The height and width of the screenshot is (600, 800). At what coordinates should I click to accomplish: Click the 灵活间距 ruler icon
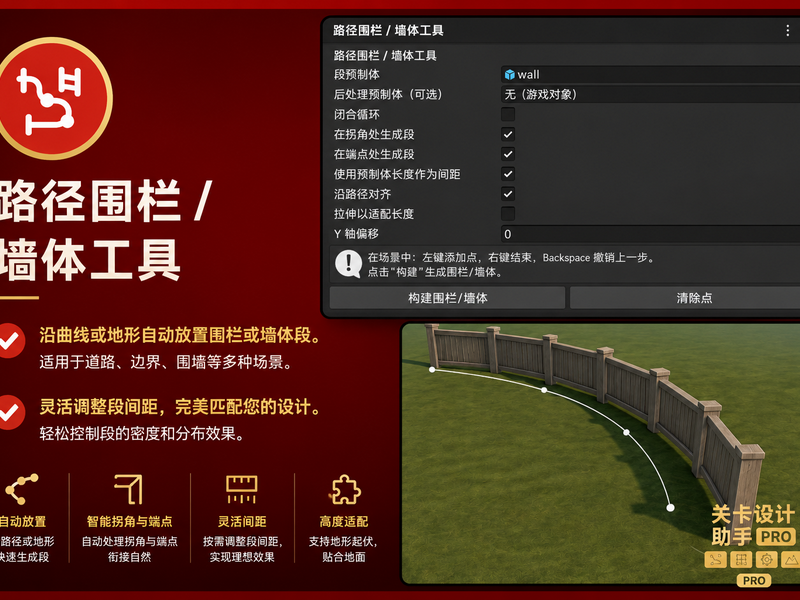pyautogui.click(x=242, y=489)
